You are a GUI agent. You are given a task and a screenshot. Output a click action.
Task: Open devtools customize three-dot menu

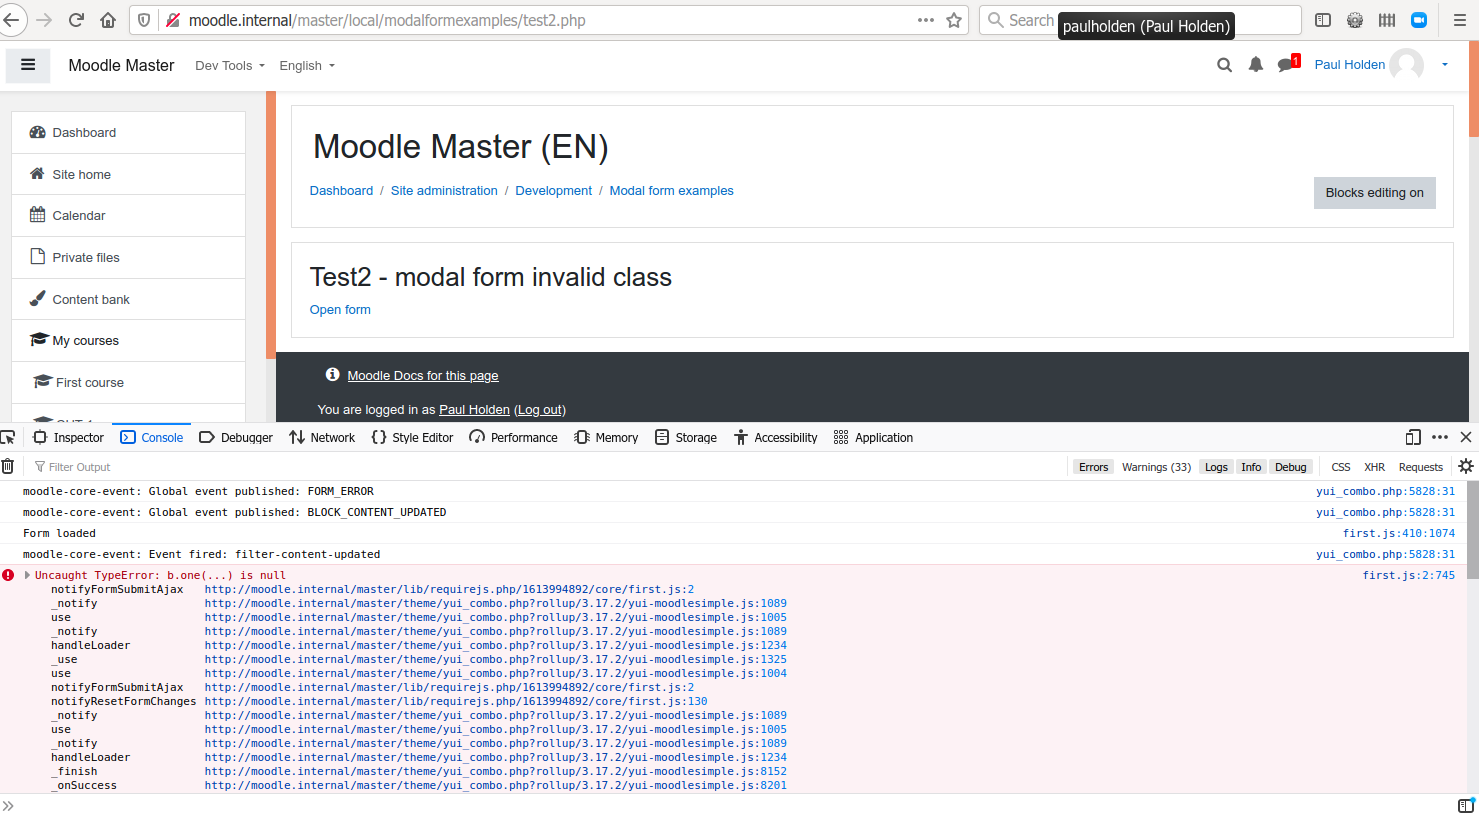pyautogui.click(x=1440, y=437)
